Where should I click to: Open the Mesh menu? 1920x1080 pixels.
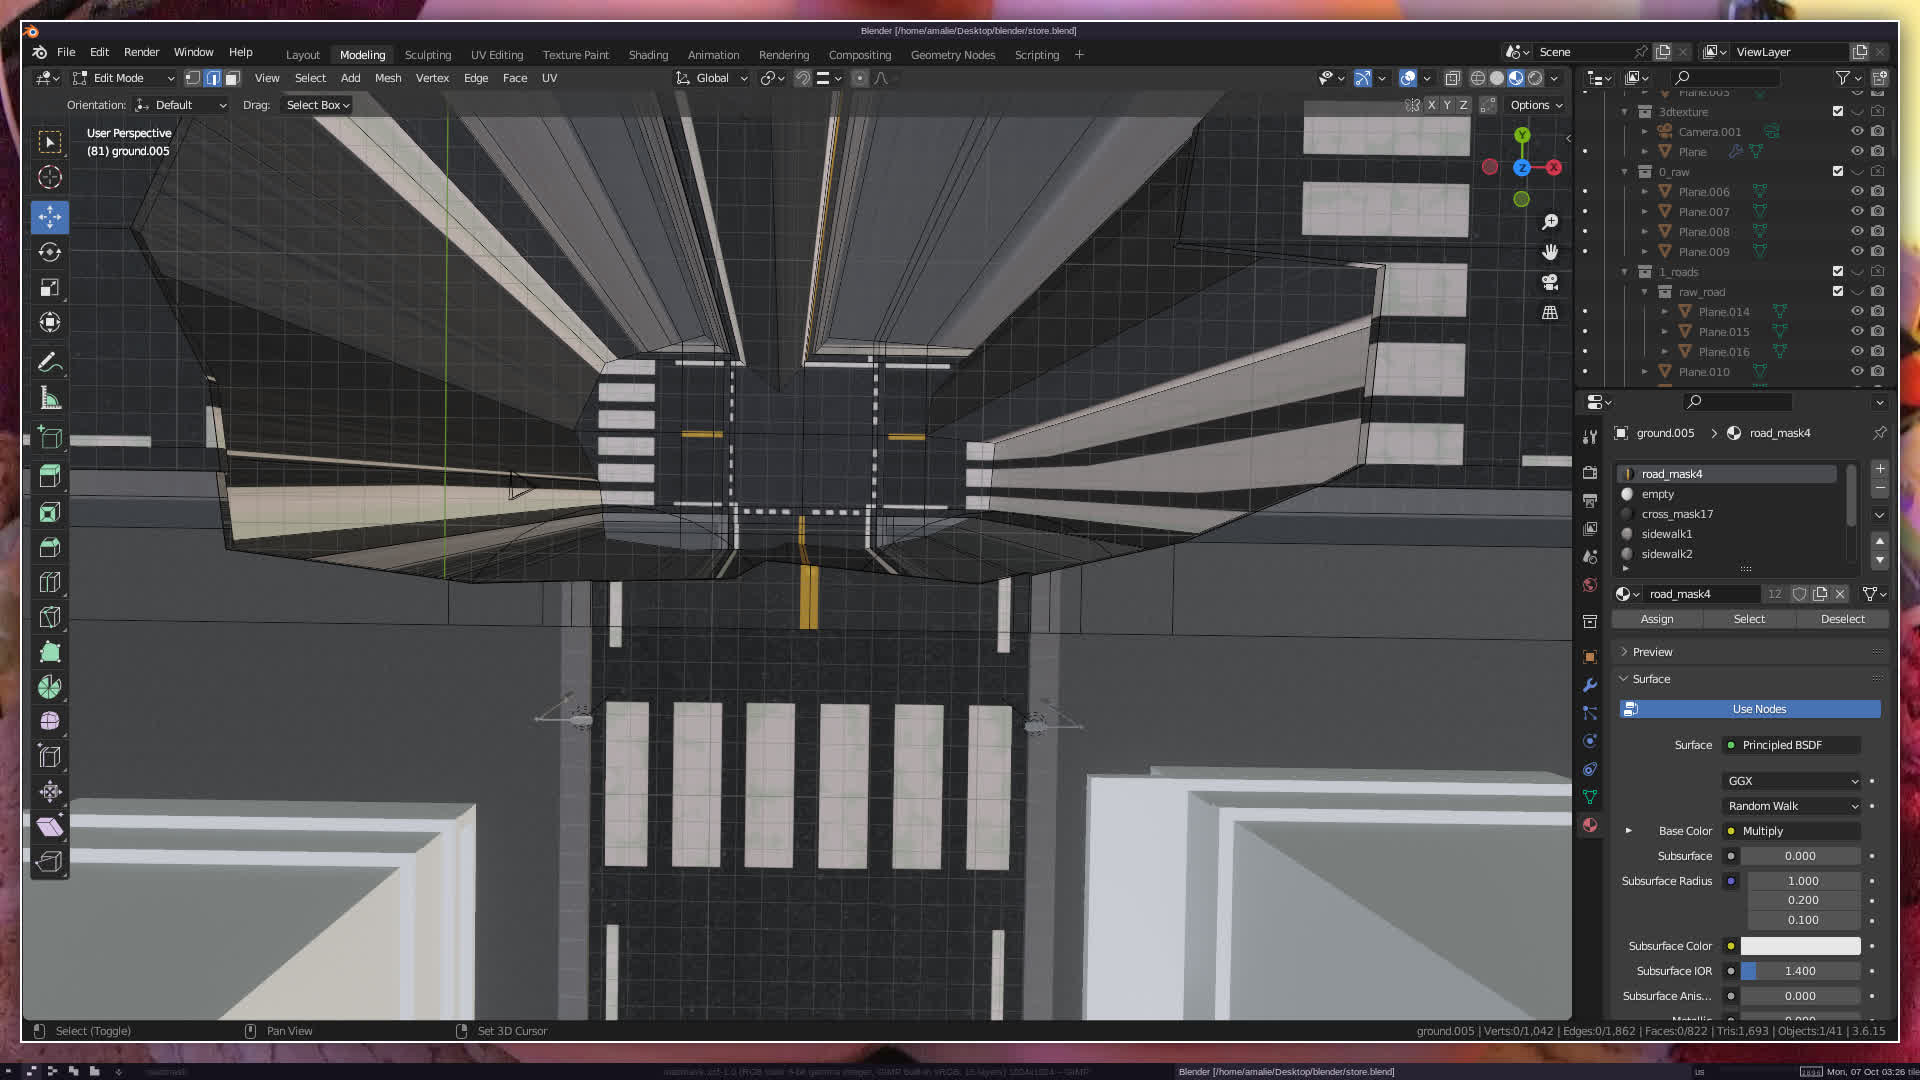pyautogui.click(x=387, y=78)
